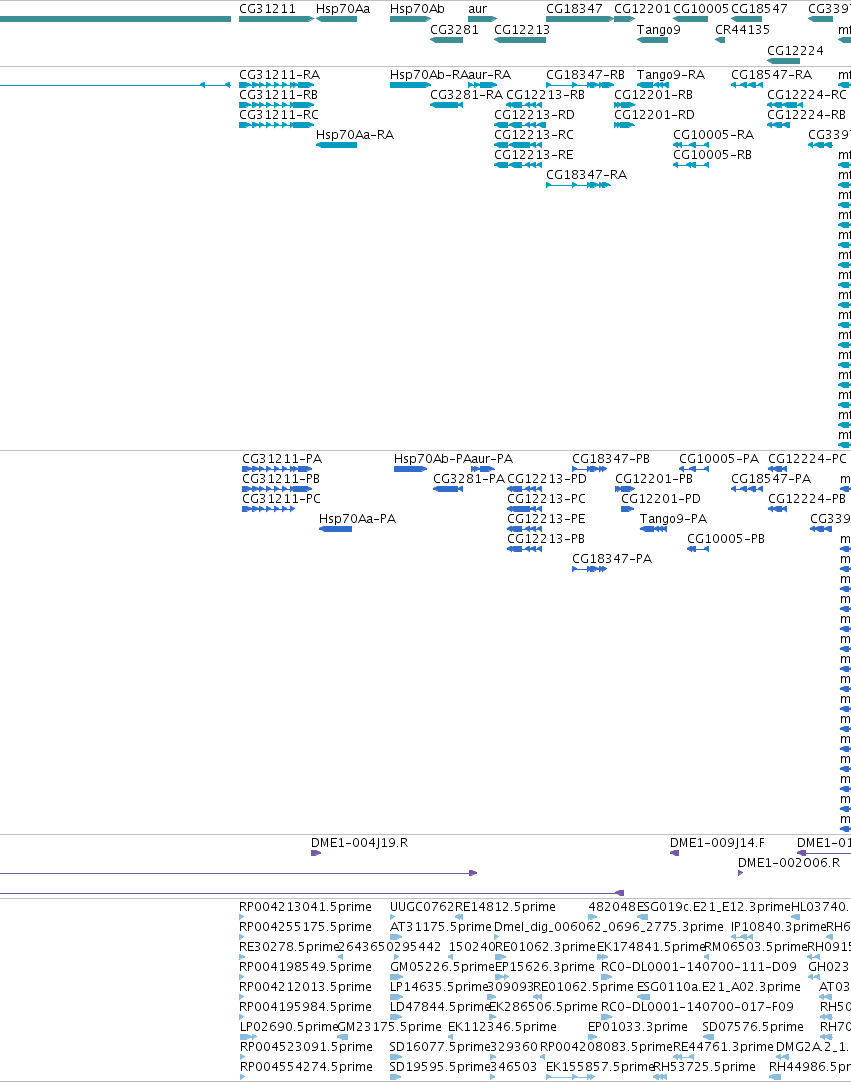Select EST SD07576.5prime

(753, 1027)
